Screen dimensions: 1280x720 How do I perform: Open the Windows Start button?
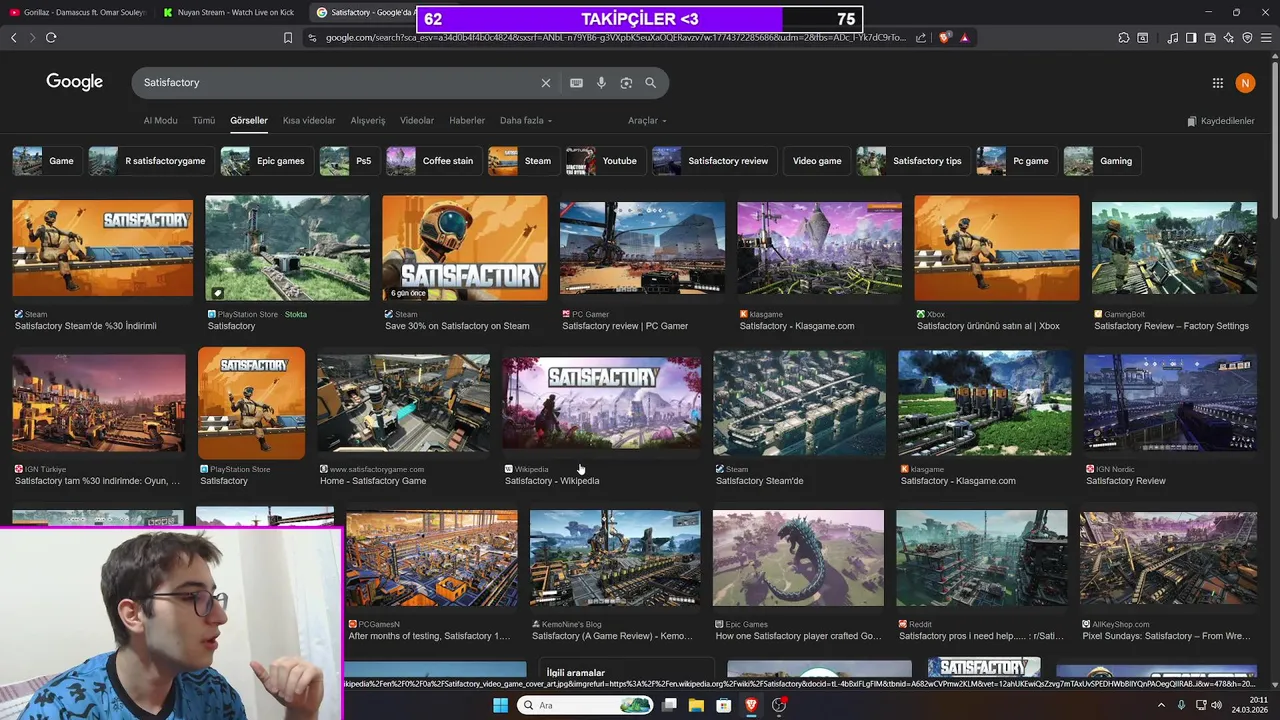coord(500,705)
